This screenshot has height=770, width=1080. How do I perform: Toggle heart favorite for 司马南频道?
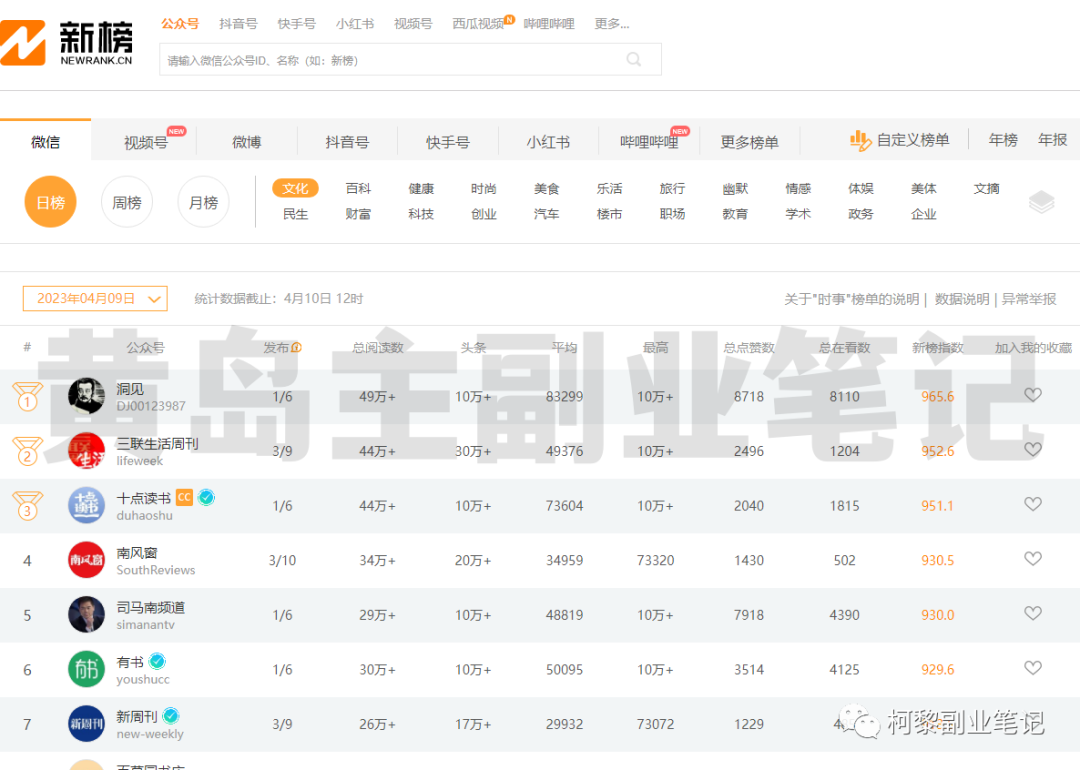click(x=1033, y=614)
